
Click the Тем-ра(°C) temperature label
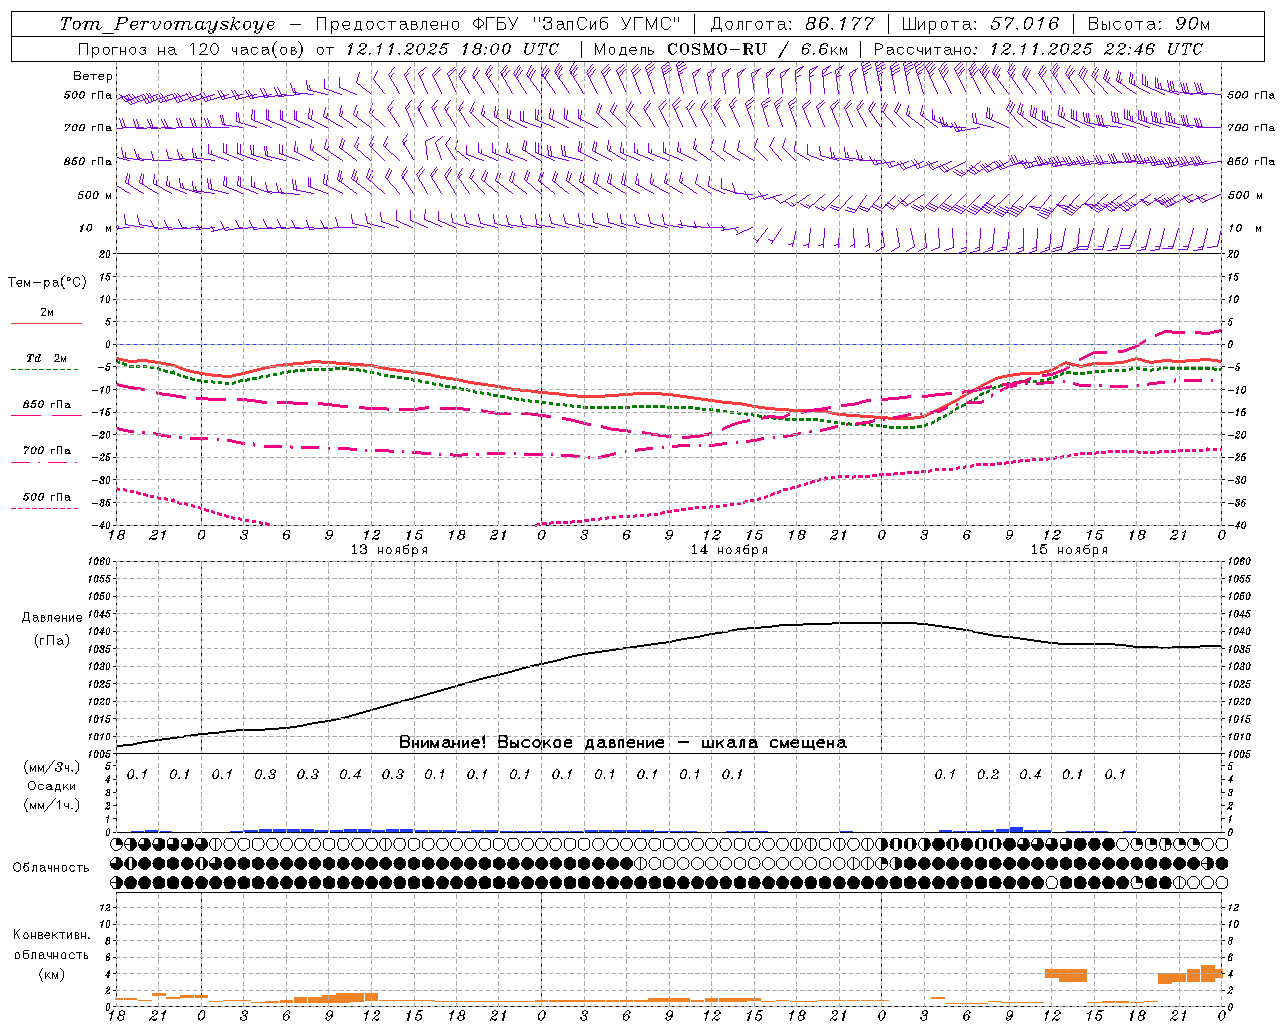point(47,283)
